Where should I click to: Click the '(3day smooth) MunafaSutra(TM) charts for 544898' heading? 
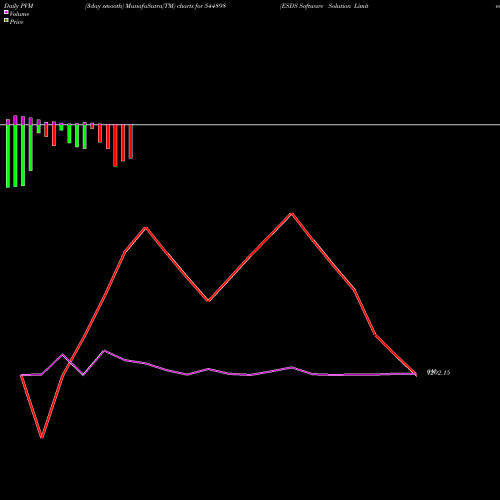tap(155, 6)
